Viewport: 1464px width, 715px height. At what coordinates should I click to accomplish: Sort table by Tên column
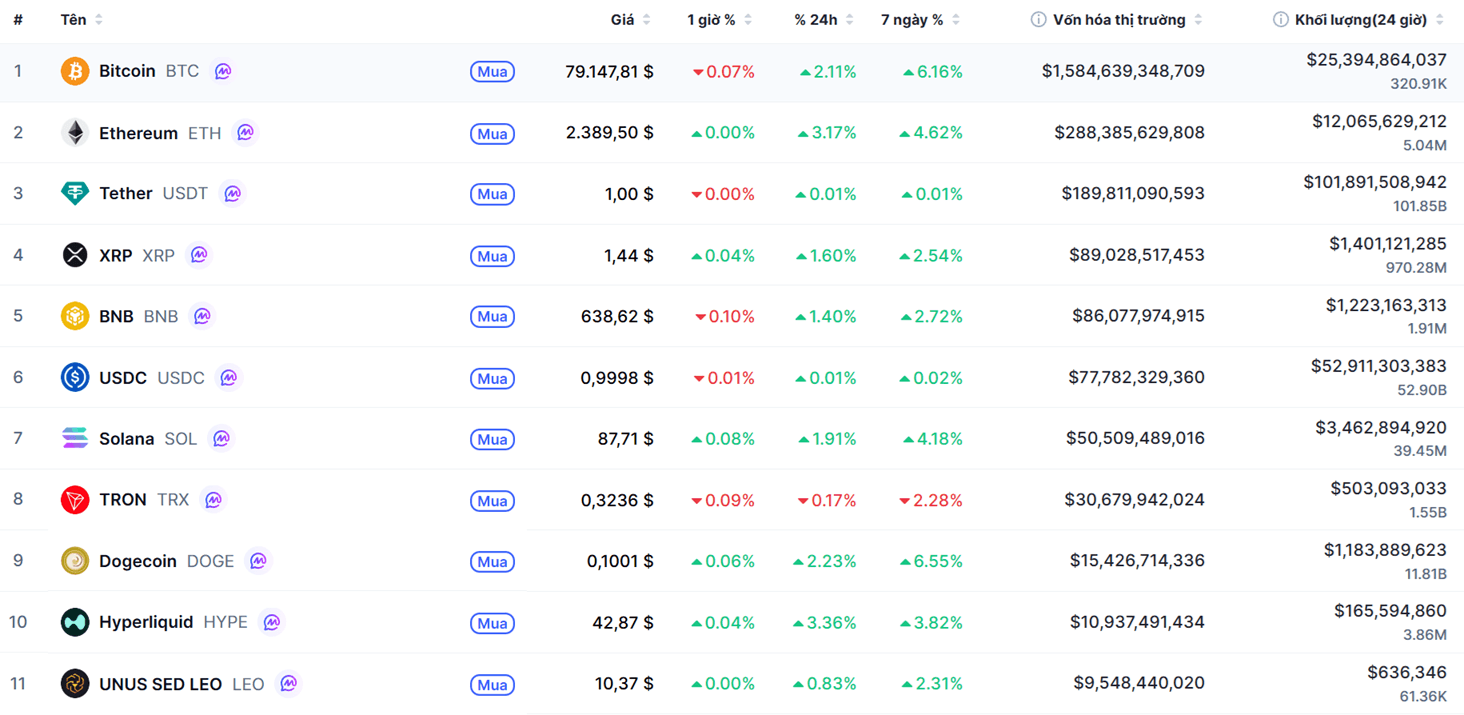[81, 20]
